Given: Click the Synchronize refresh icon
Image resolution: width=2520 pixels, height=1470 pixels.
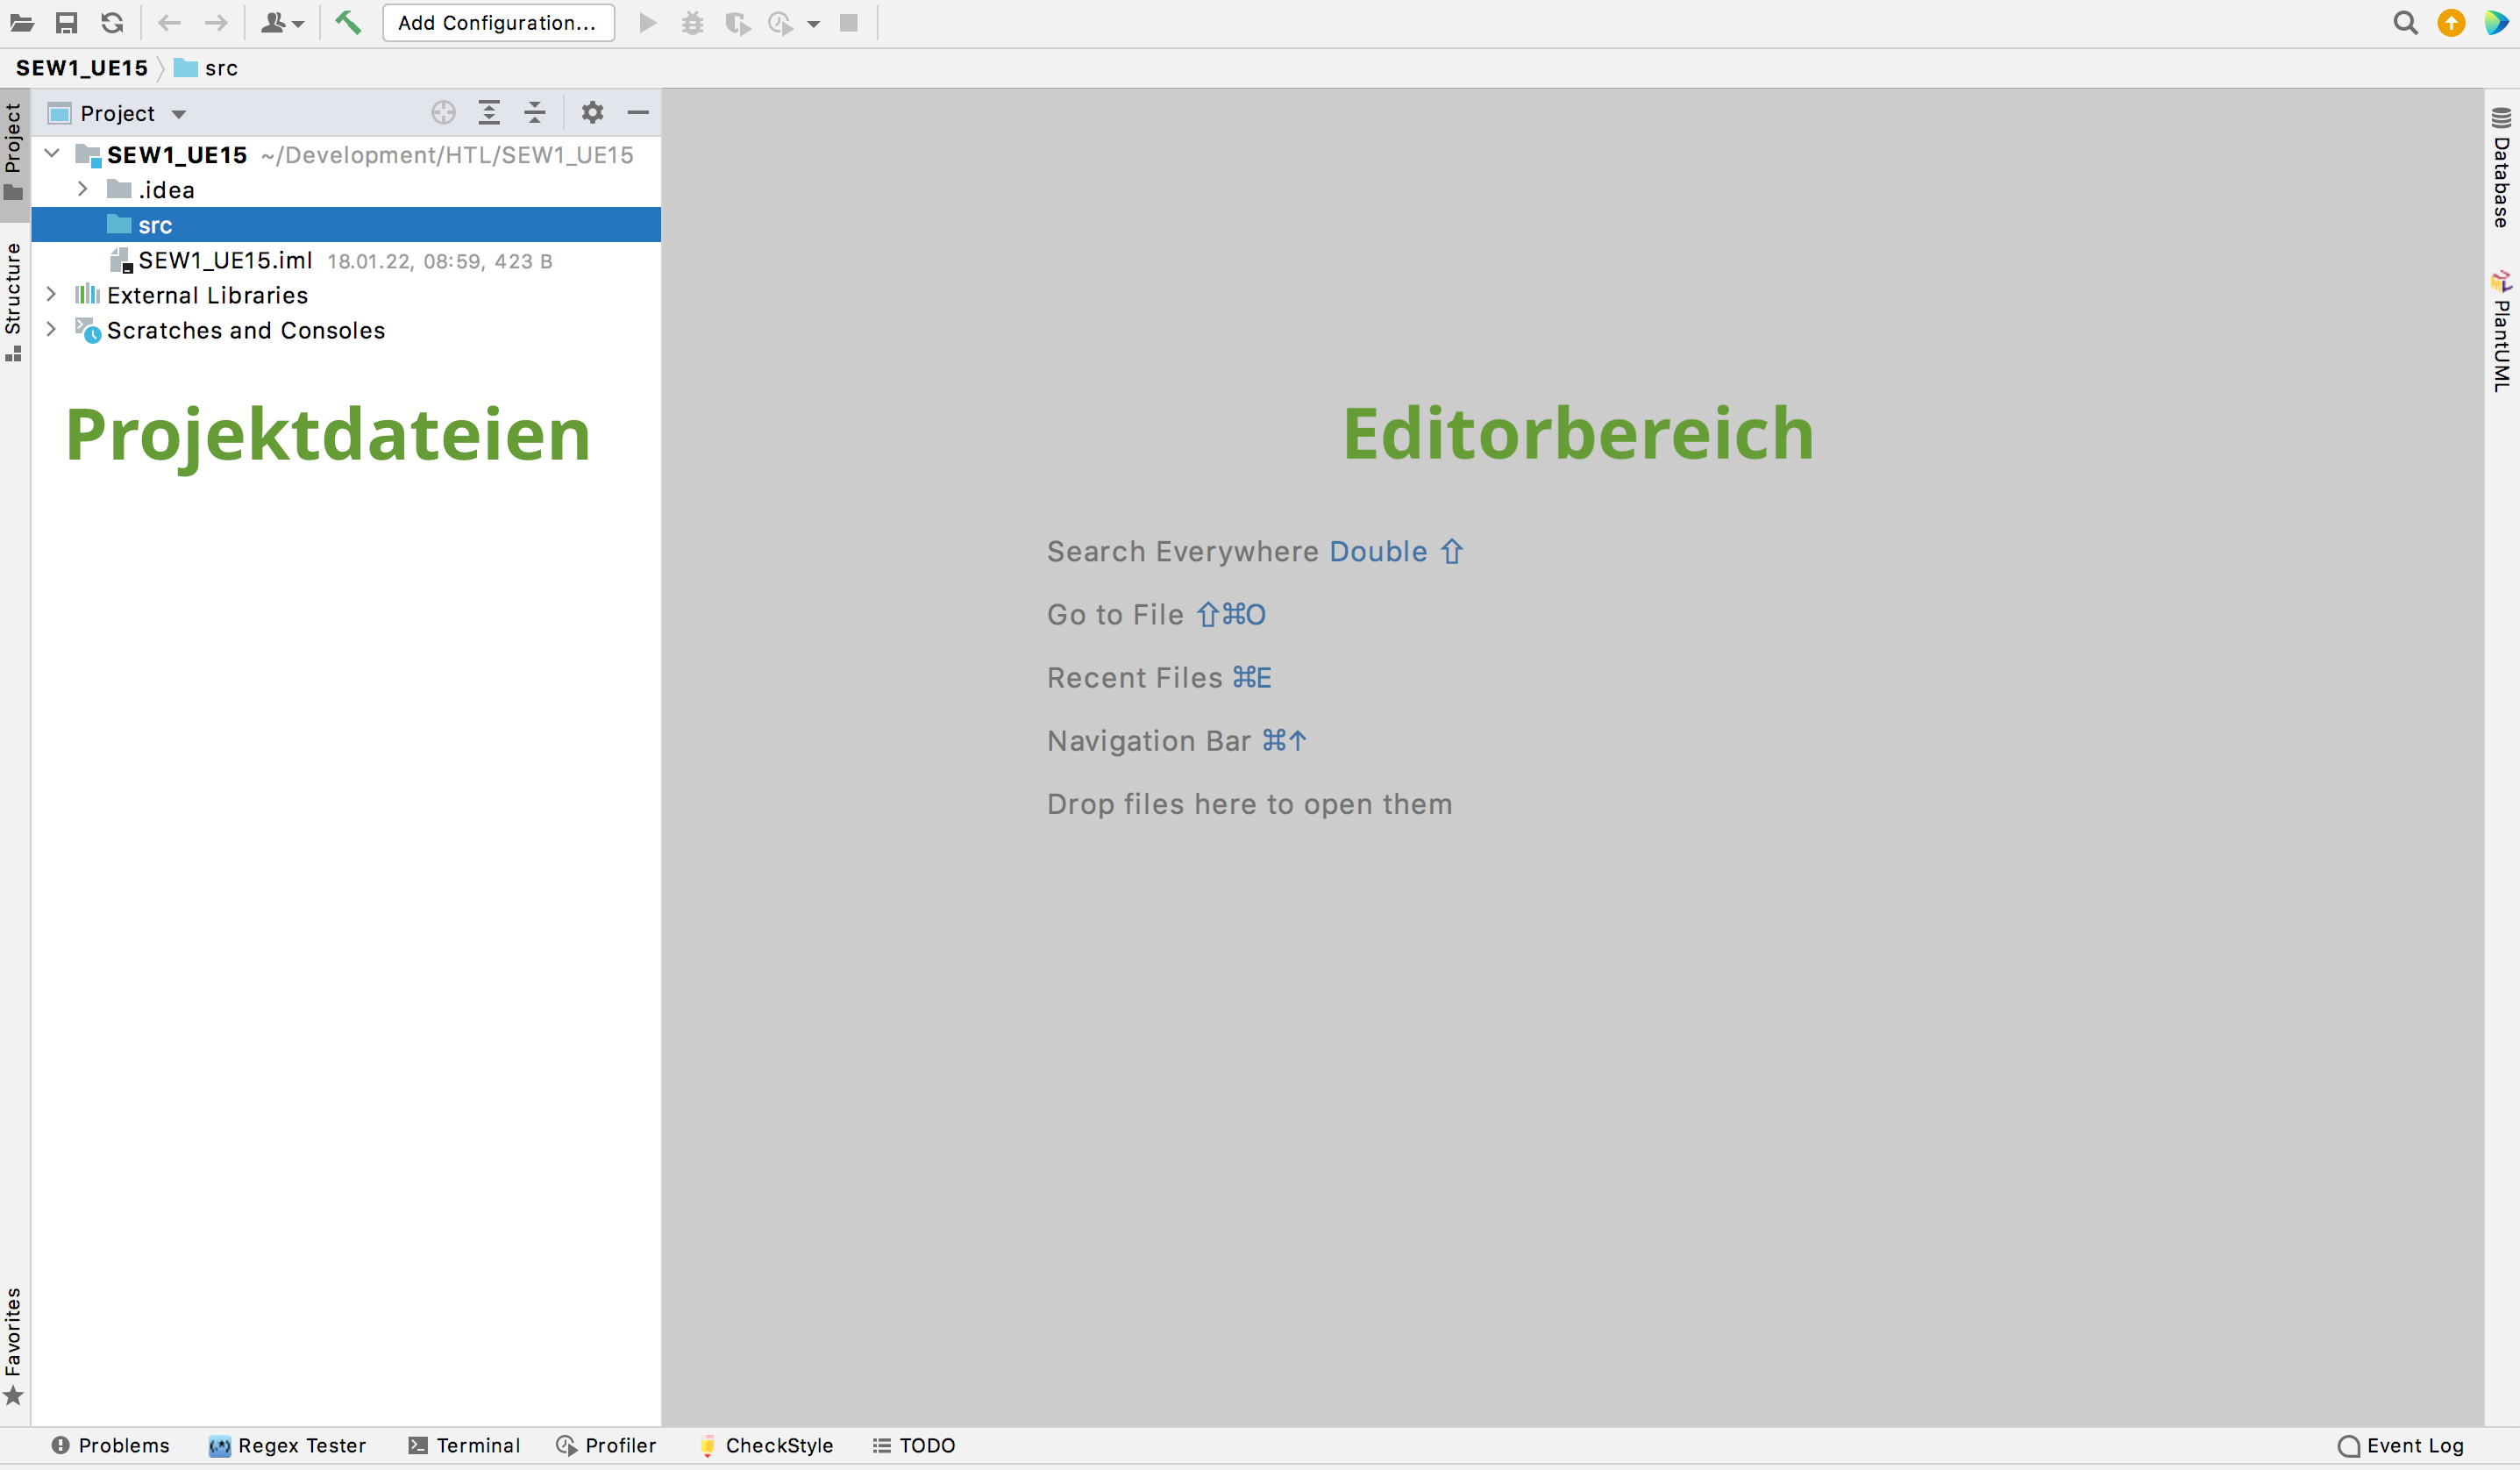Looking at the screenshot, I should tap(112, 22).
